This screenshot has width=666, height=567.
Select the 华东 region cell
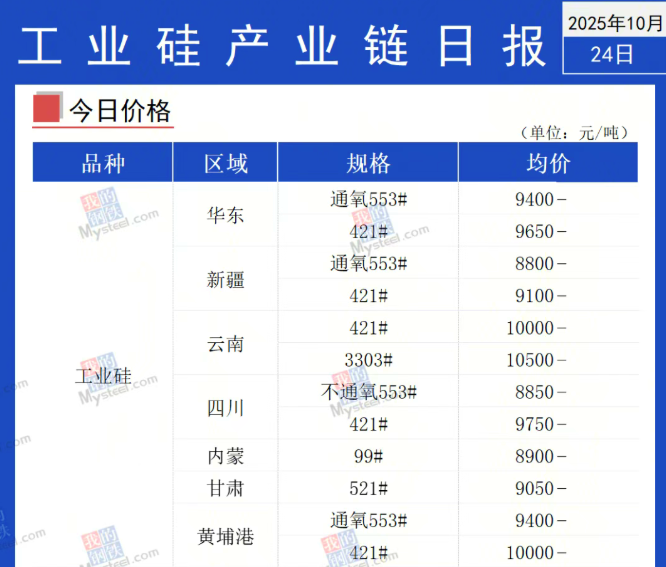[x=226, y=215]
